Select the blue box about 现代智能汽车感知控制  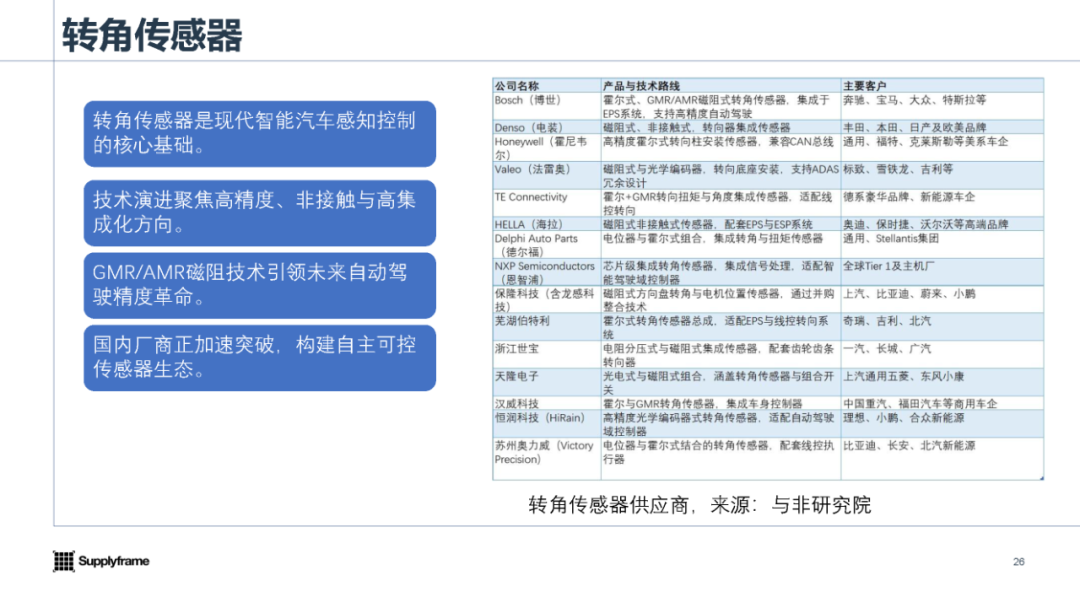(x=260, y=134)
